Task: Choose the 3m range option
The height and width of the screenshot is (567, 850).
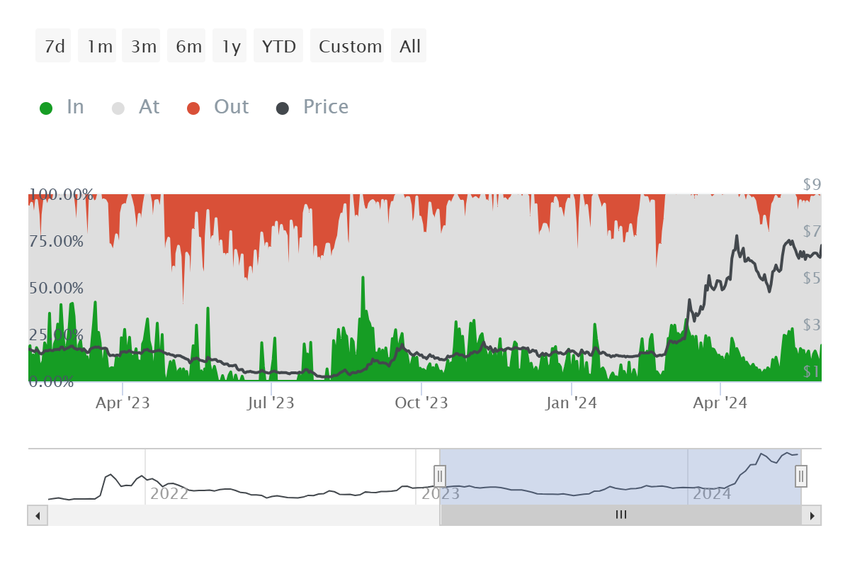Action: [x=141, y=46]
